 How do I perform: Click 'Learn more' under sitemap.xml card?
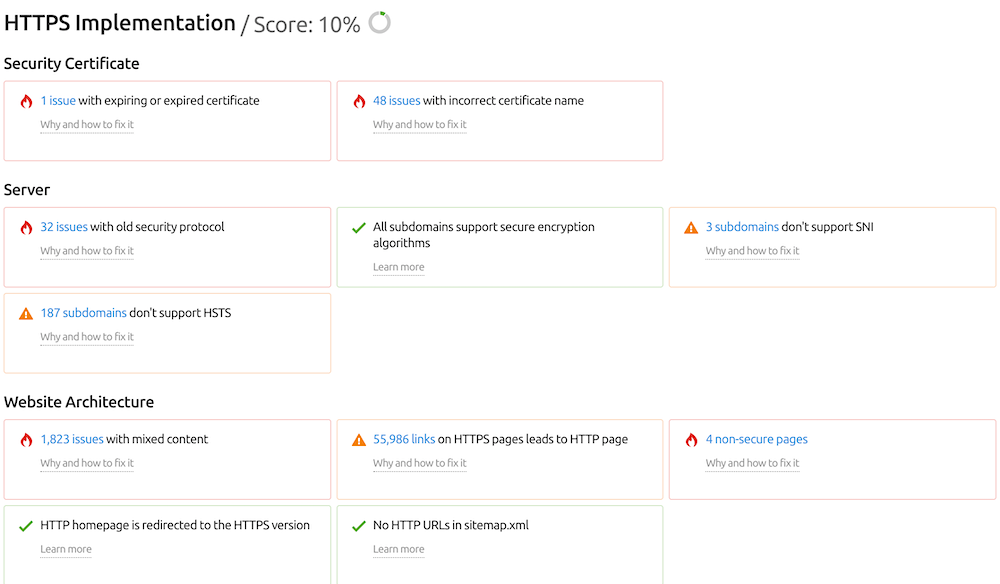(398, 549)
